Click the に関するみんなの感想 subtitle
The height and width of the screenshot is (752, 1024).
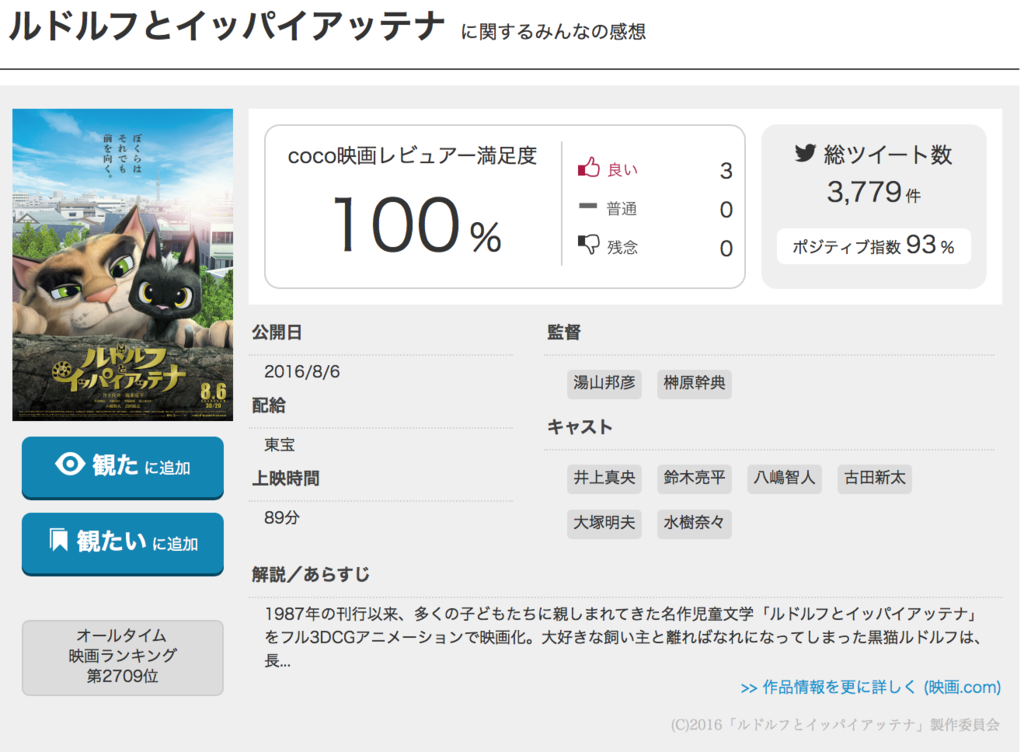(x=553, y=31)
